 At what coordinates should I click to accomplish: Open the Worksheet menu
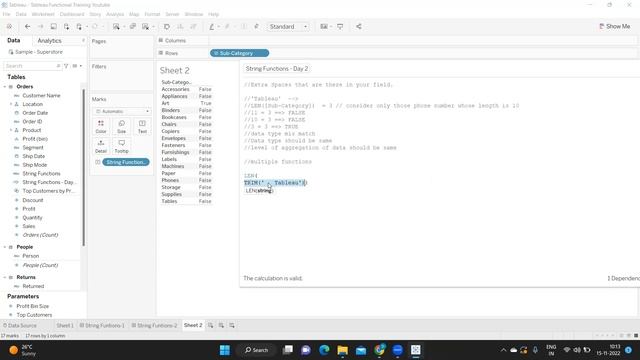tap(43, 14)
